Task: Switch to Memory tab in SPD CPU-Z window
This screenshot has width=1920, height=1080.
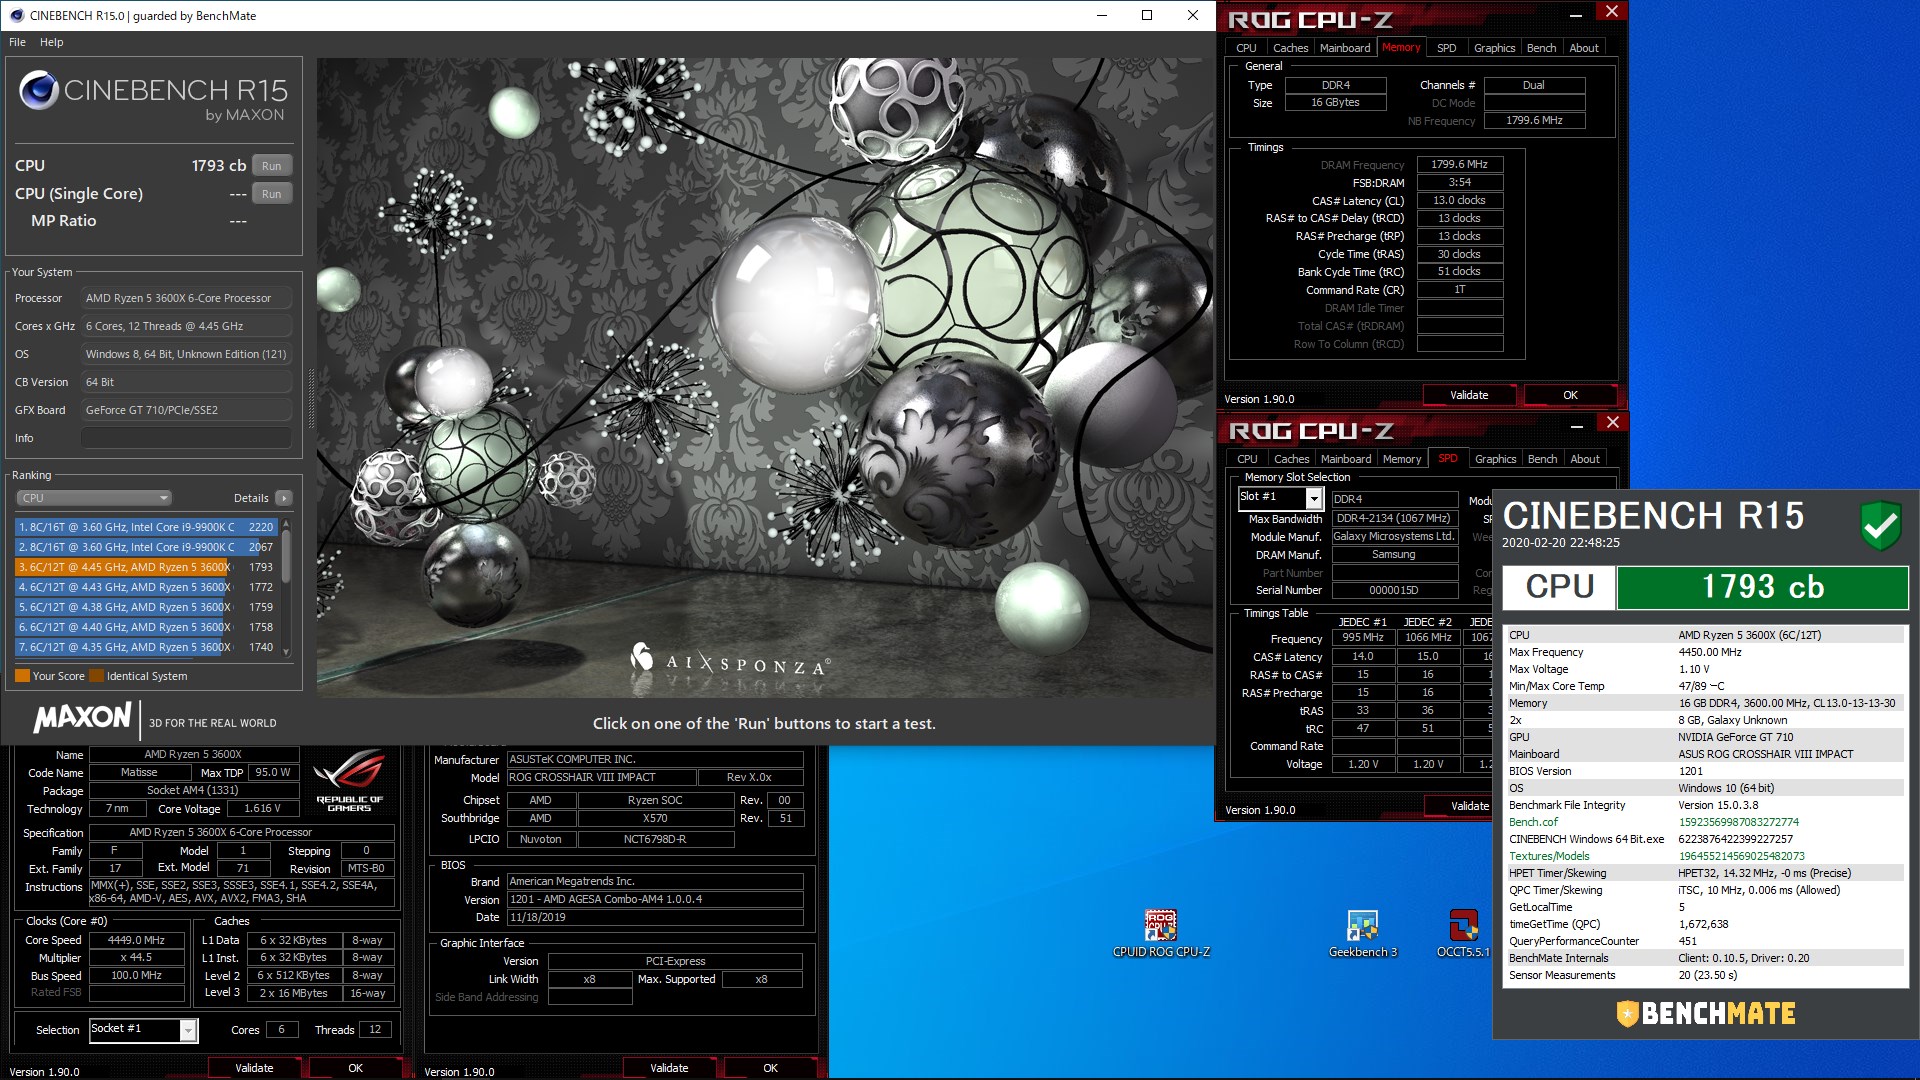Action: coord(1402,459)
